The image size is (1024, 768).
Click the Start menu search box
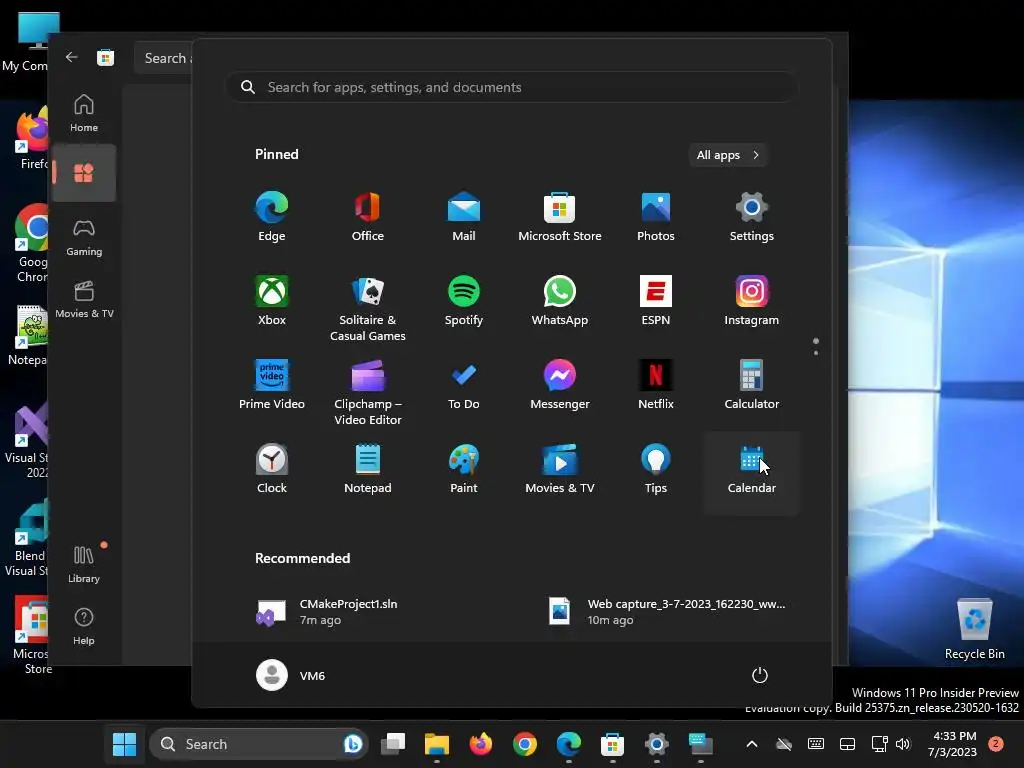(x=511, y=87)
